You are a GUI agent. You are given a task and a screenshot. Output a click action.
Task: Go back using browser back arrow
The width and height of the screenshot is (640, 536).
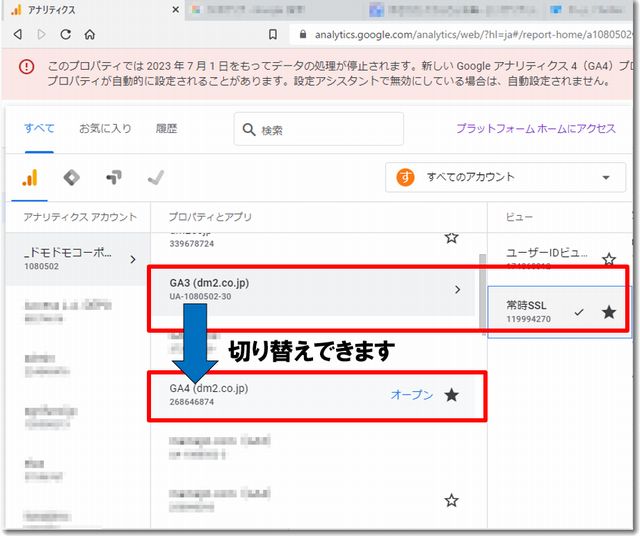[x=18, y=34]
